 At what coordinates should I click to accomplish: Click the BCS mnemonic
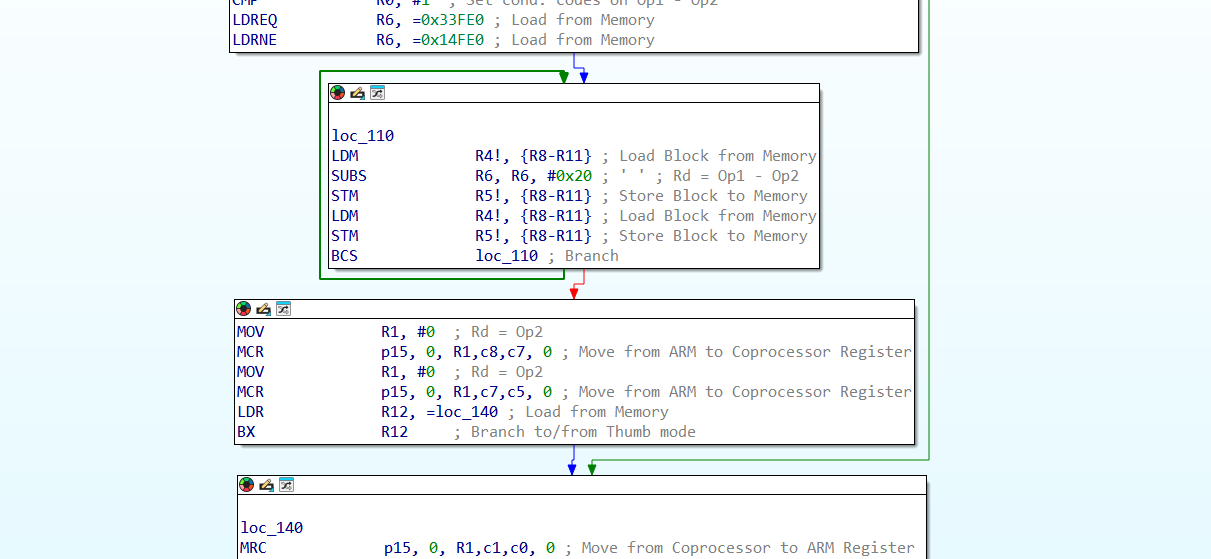click(344, 256)
